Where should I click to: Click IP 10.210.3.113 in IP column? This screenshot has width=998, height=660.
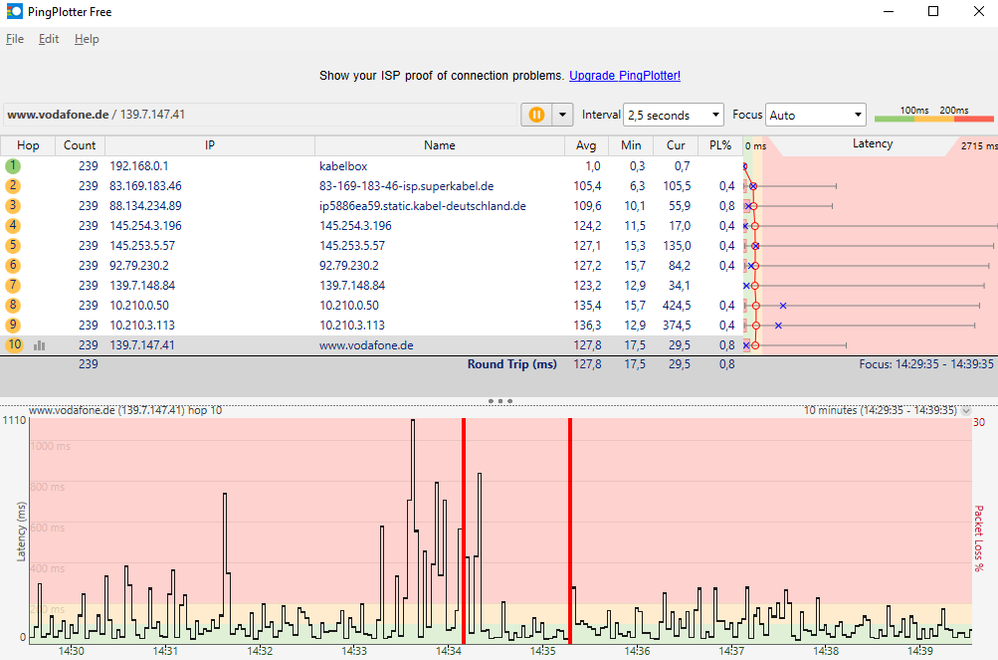[142, 325]
